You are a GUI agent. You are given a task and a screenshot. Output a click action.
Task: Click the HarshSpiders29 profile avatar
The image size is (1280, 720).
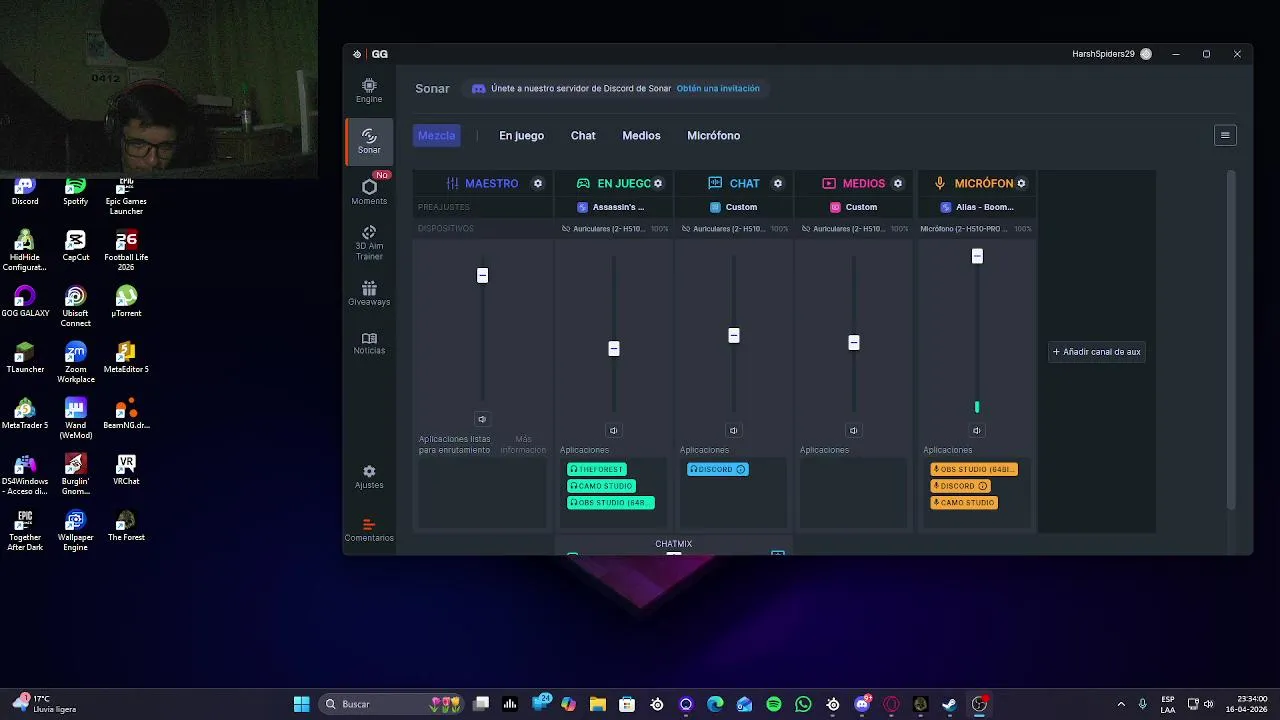pyautogui.click(x=1146, y=54)
